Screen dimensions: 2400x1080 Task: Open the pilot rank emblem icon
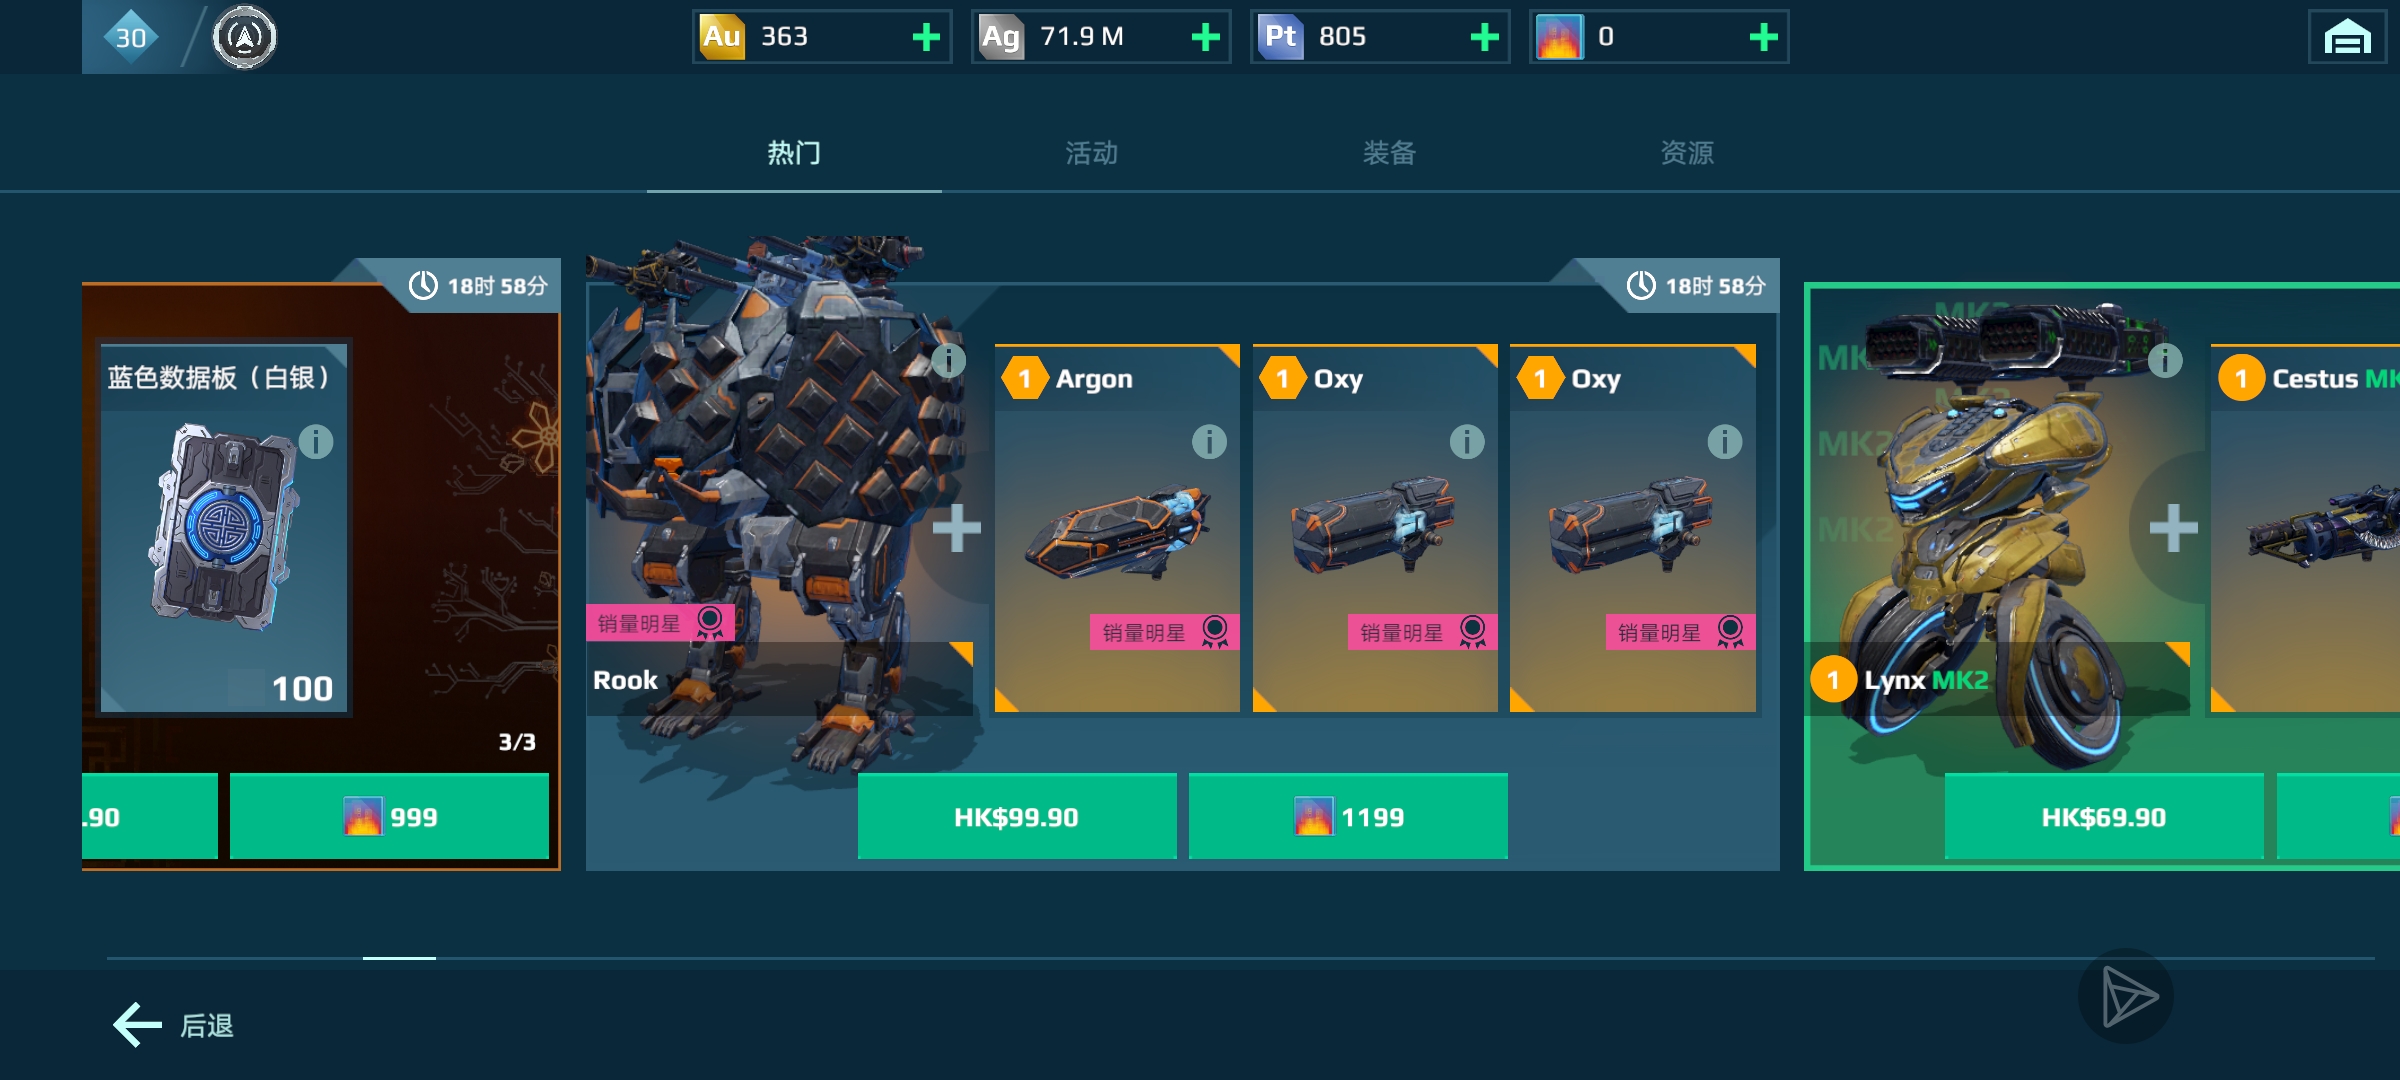(x=244, y=38)
